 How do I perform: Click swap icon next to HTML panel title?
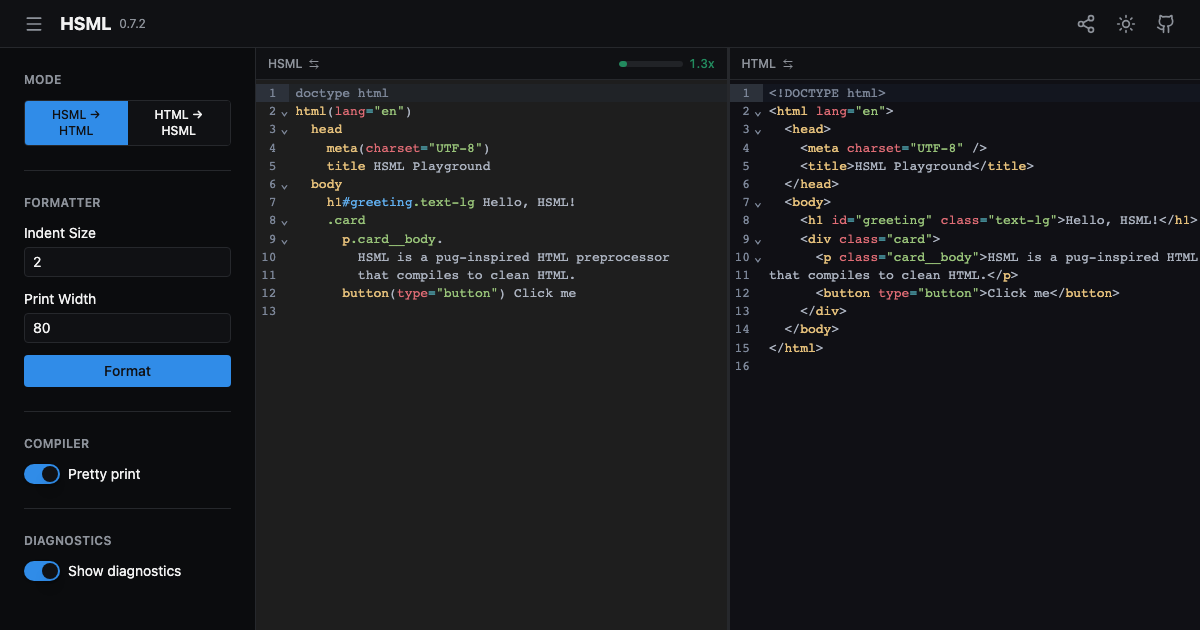click(788, 64)
